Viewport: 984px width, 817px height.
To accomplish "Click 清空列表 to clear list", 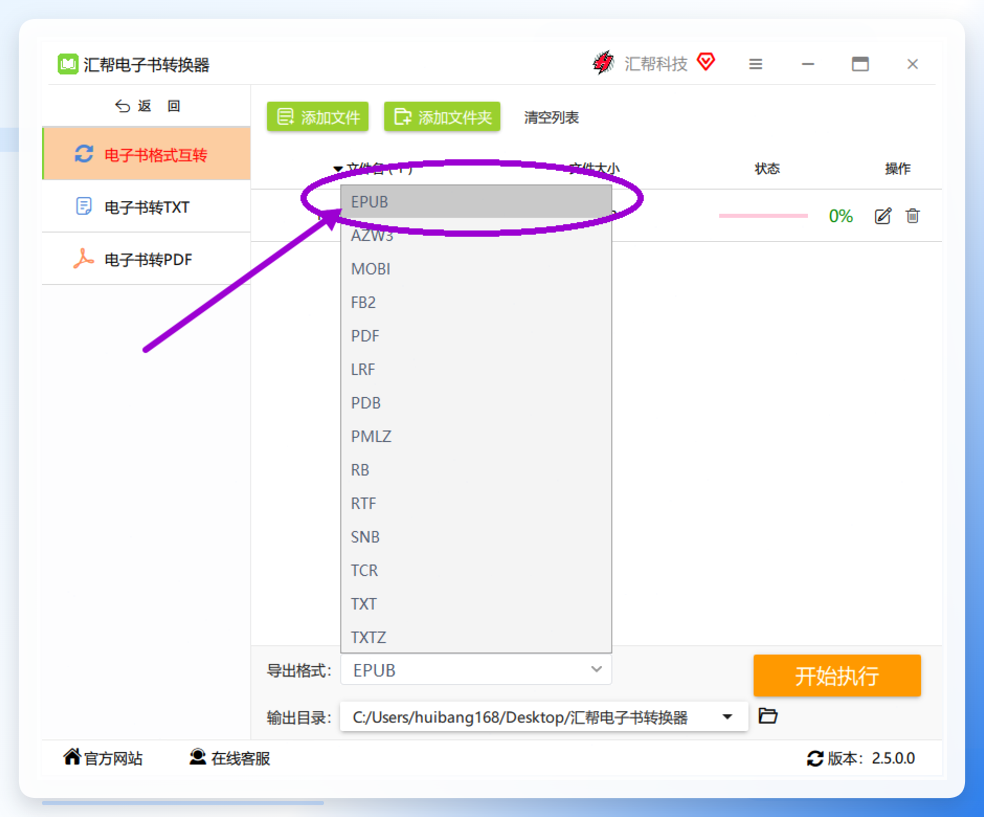I will coord(551,117).
